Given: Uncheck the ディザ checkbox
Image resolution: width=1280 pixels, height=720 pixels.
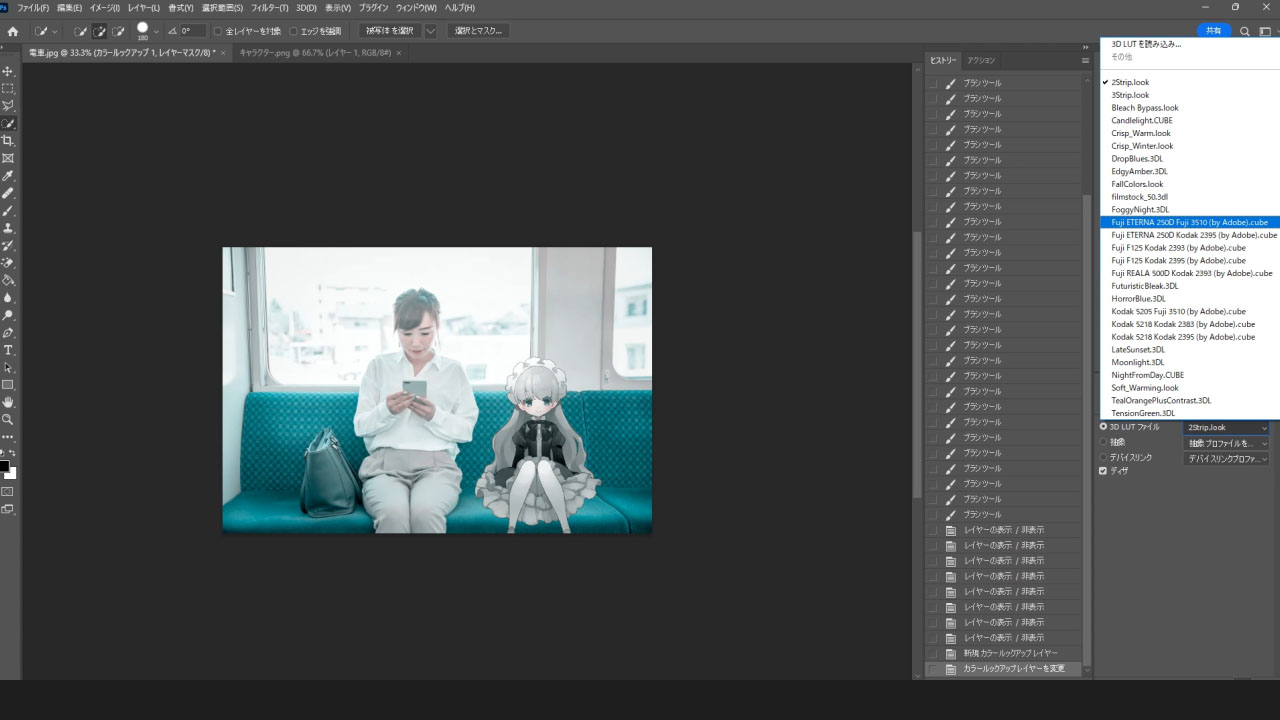Looking at the screenshot, I should click(1103, 470).
